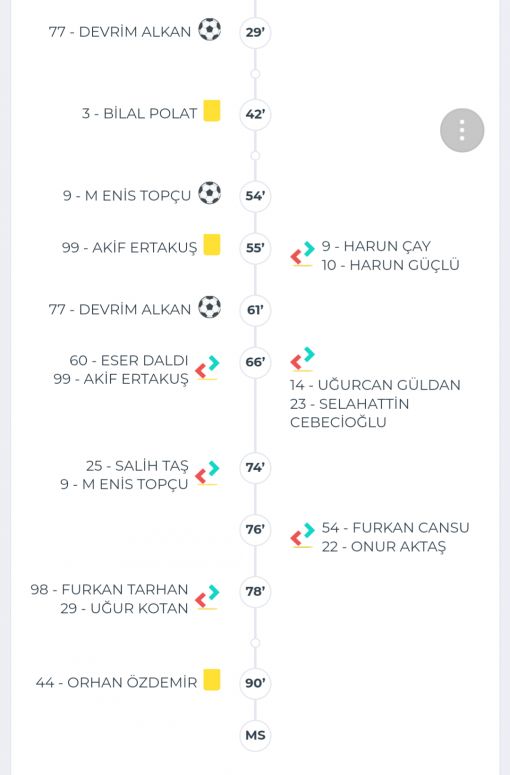The image size is (510, 775).
Task: Select the 54' minute marker
Action: pyautogui.click(x=255, y=196)
